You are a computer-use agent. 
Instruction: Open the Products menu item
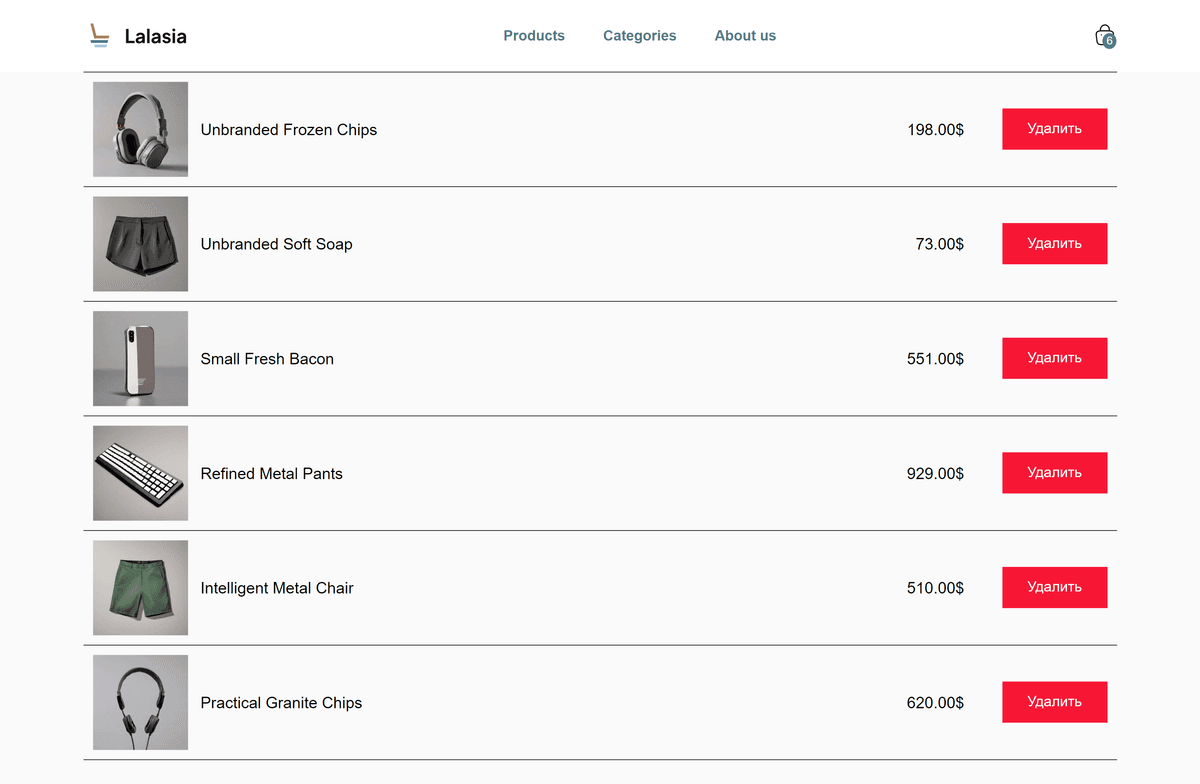pos(534,36)
